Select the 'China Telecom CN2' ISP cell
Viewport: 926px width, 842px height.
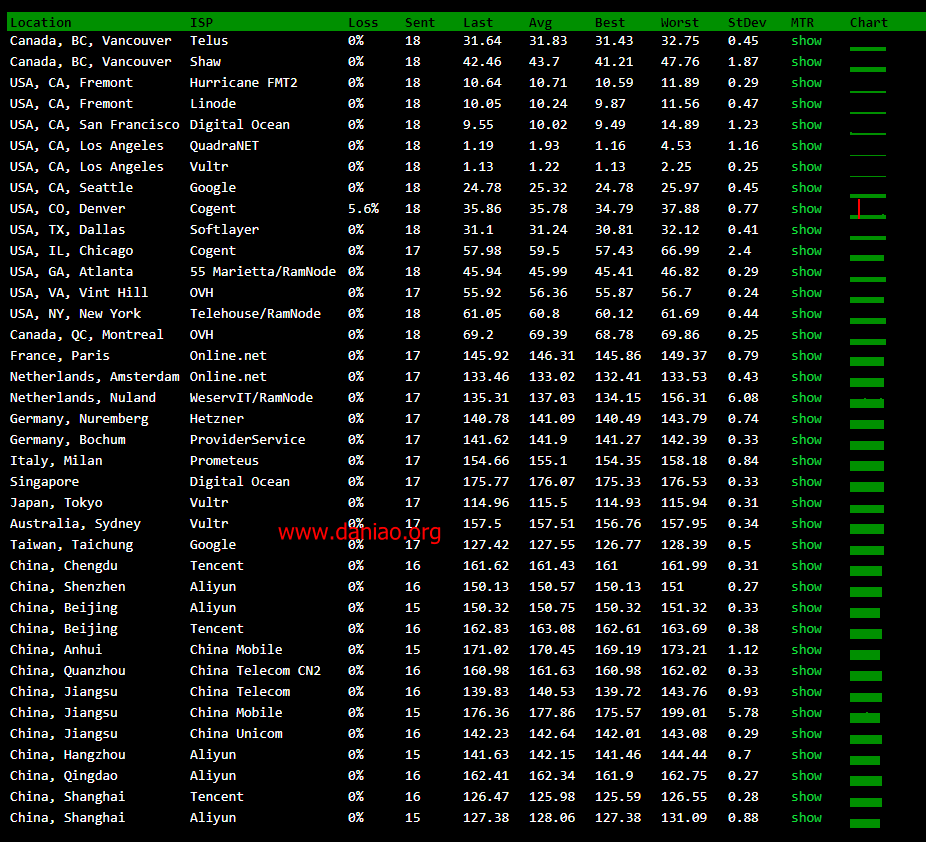pos(255,671)
